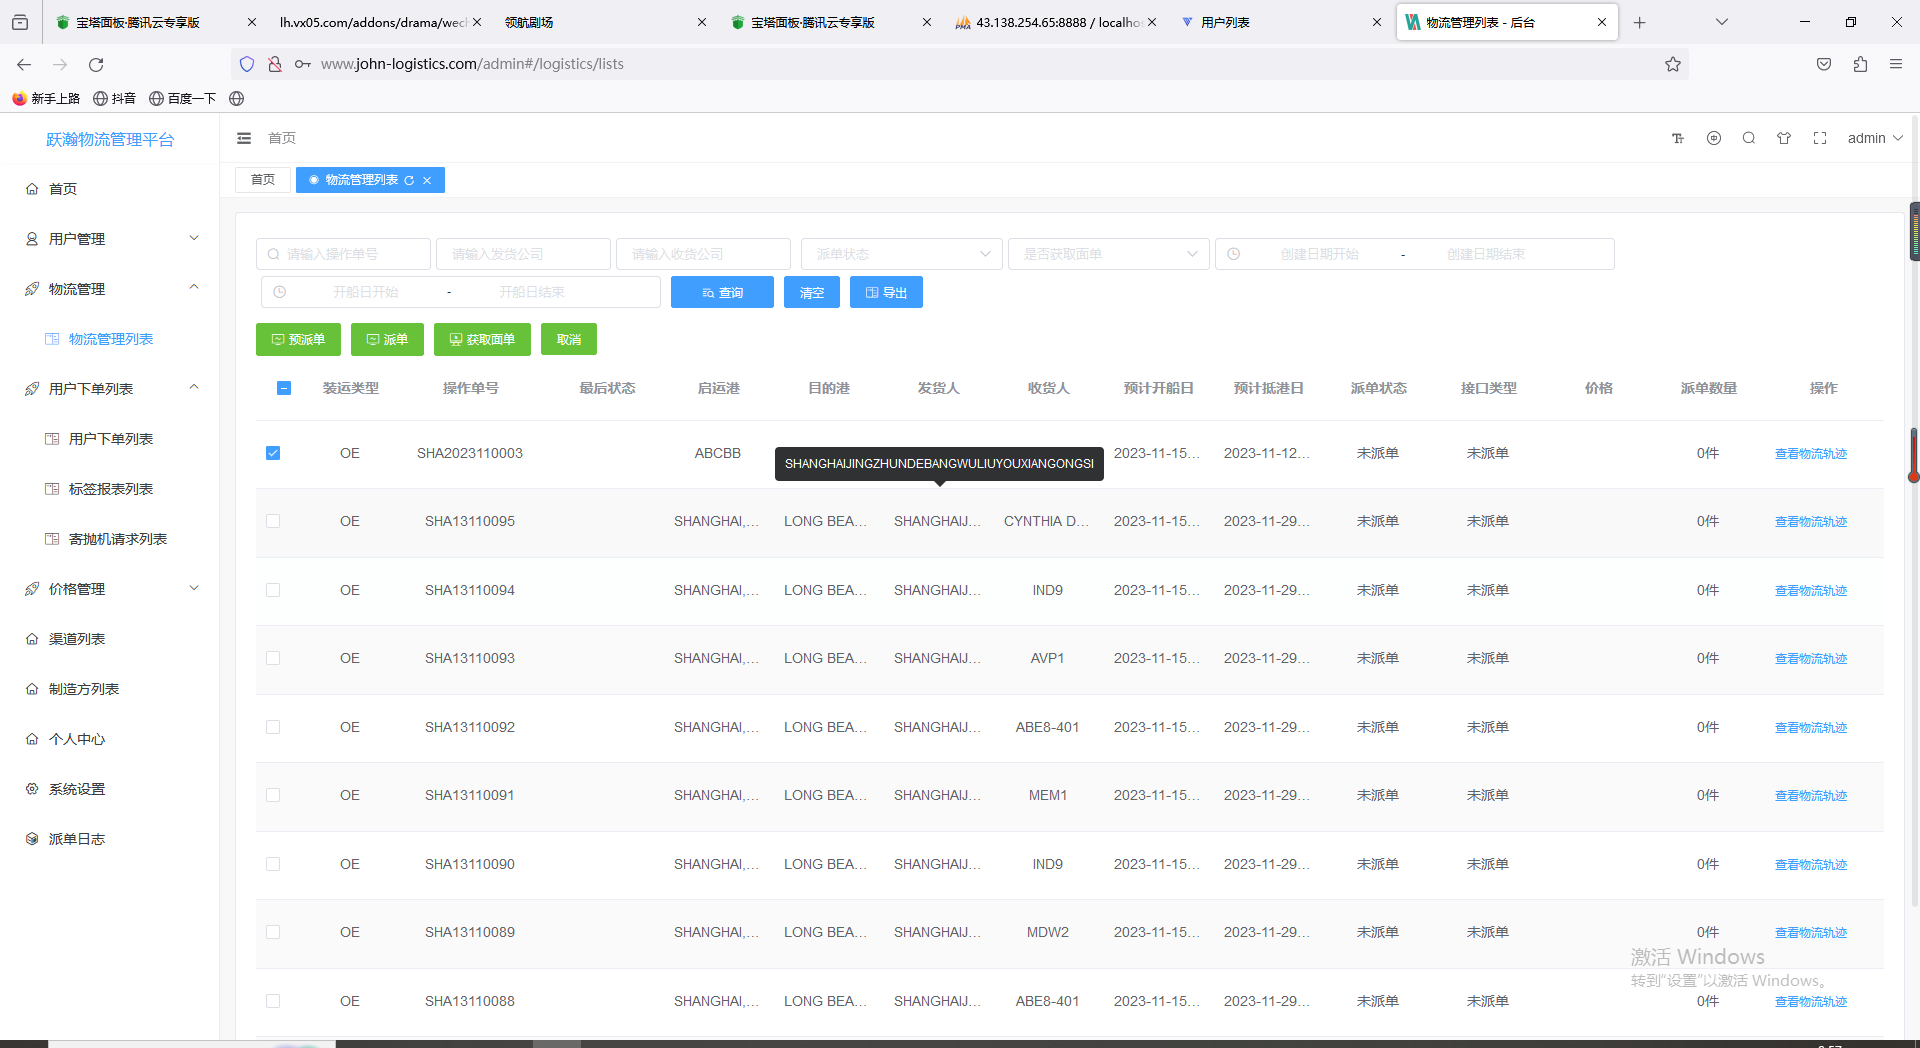Open the Firefox application menu
The height and width of the screenshot is (1048, 1920).
pyautogui.click(x=1896, y=64)
